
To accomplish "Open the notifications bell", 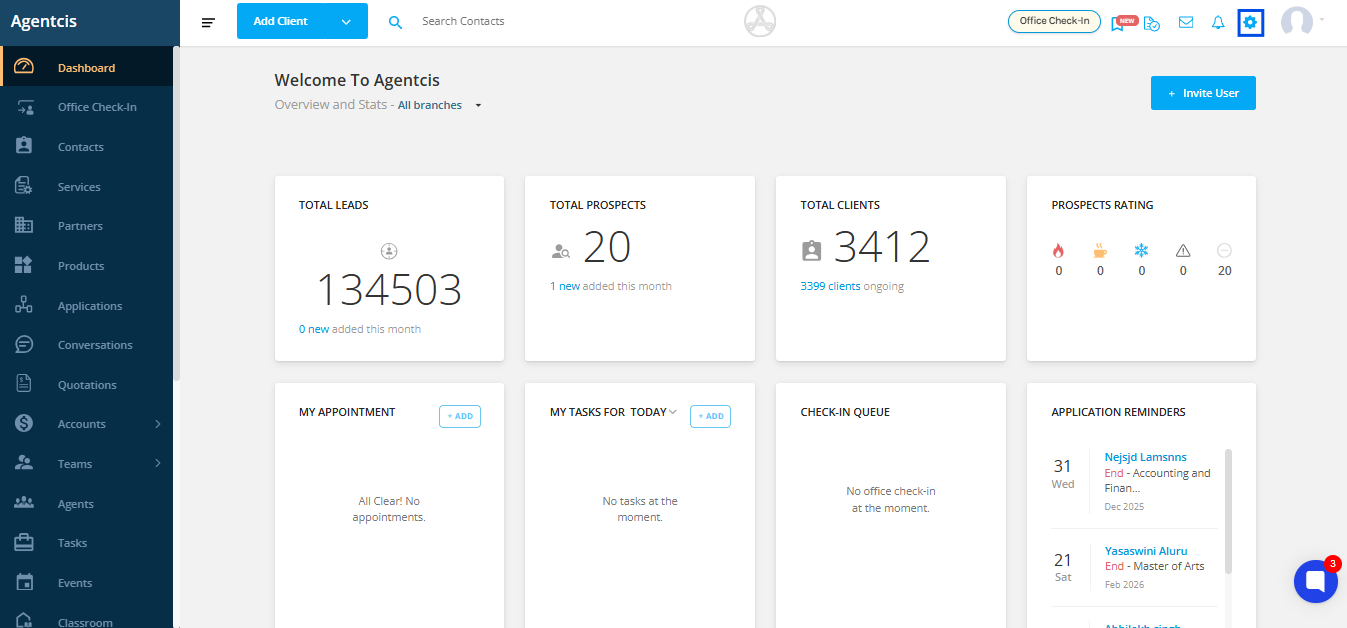I will click(1218, 22).
